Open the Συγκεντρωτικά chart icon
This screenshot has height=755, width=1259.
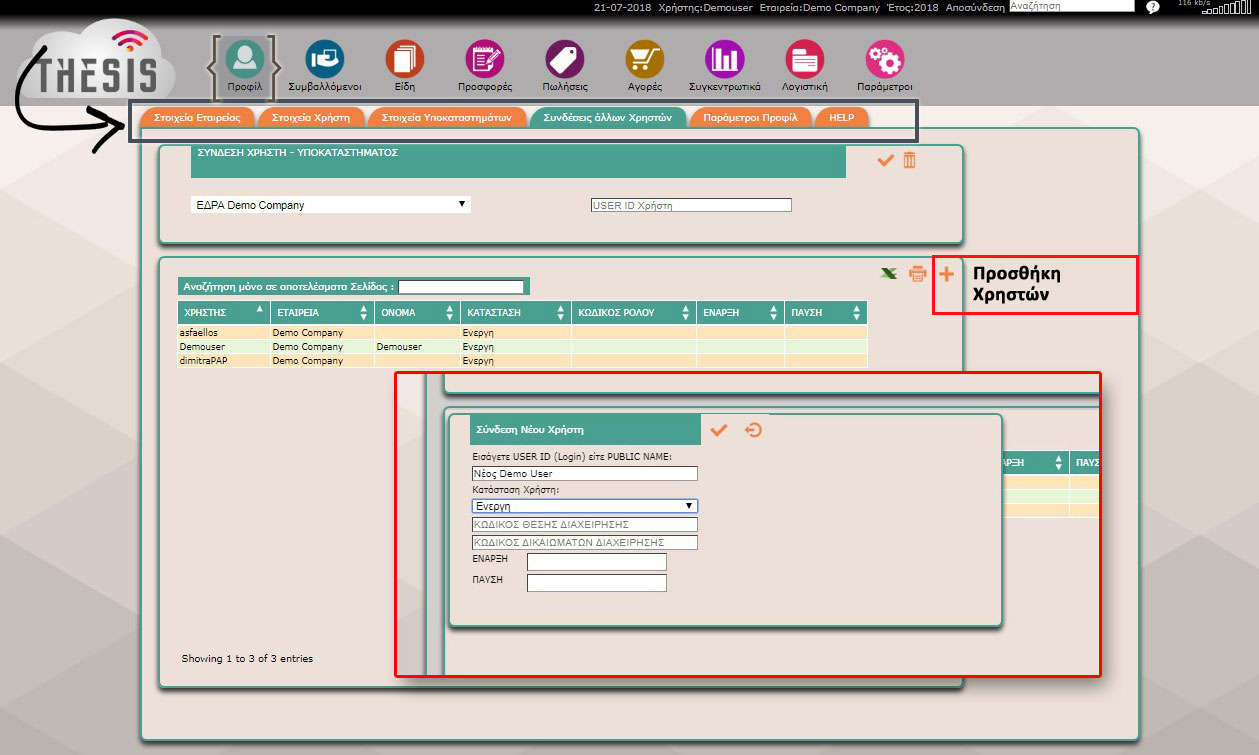tap(724, 60)
